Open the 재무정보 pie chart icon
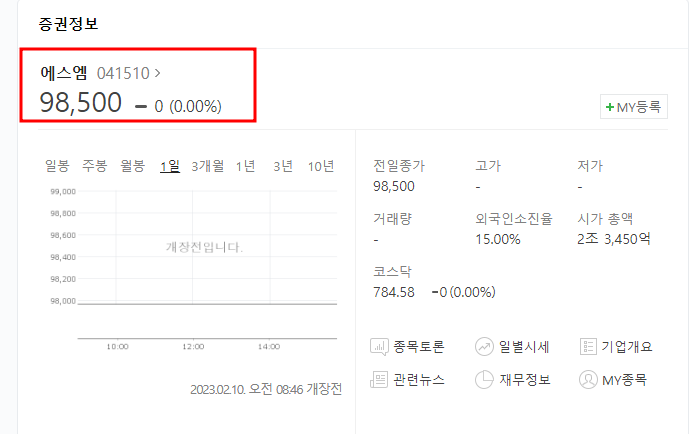689x434 pixels. (484, 380)
